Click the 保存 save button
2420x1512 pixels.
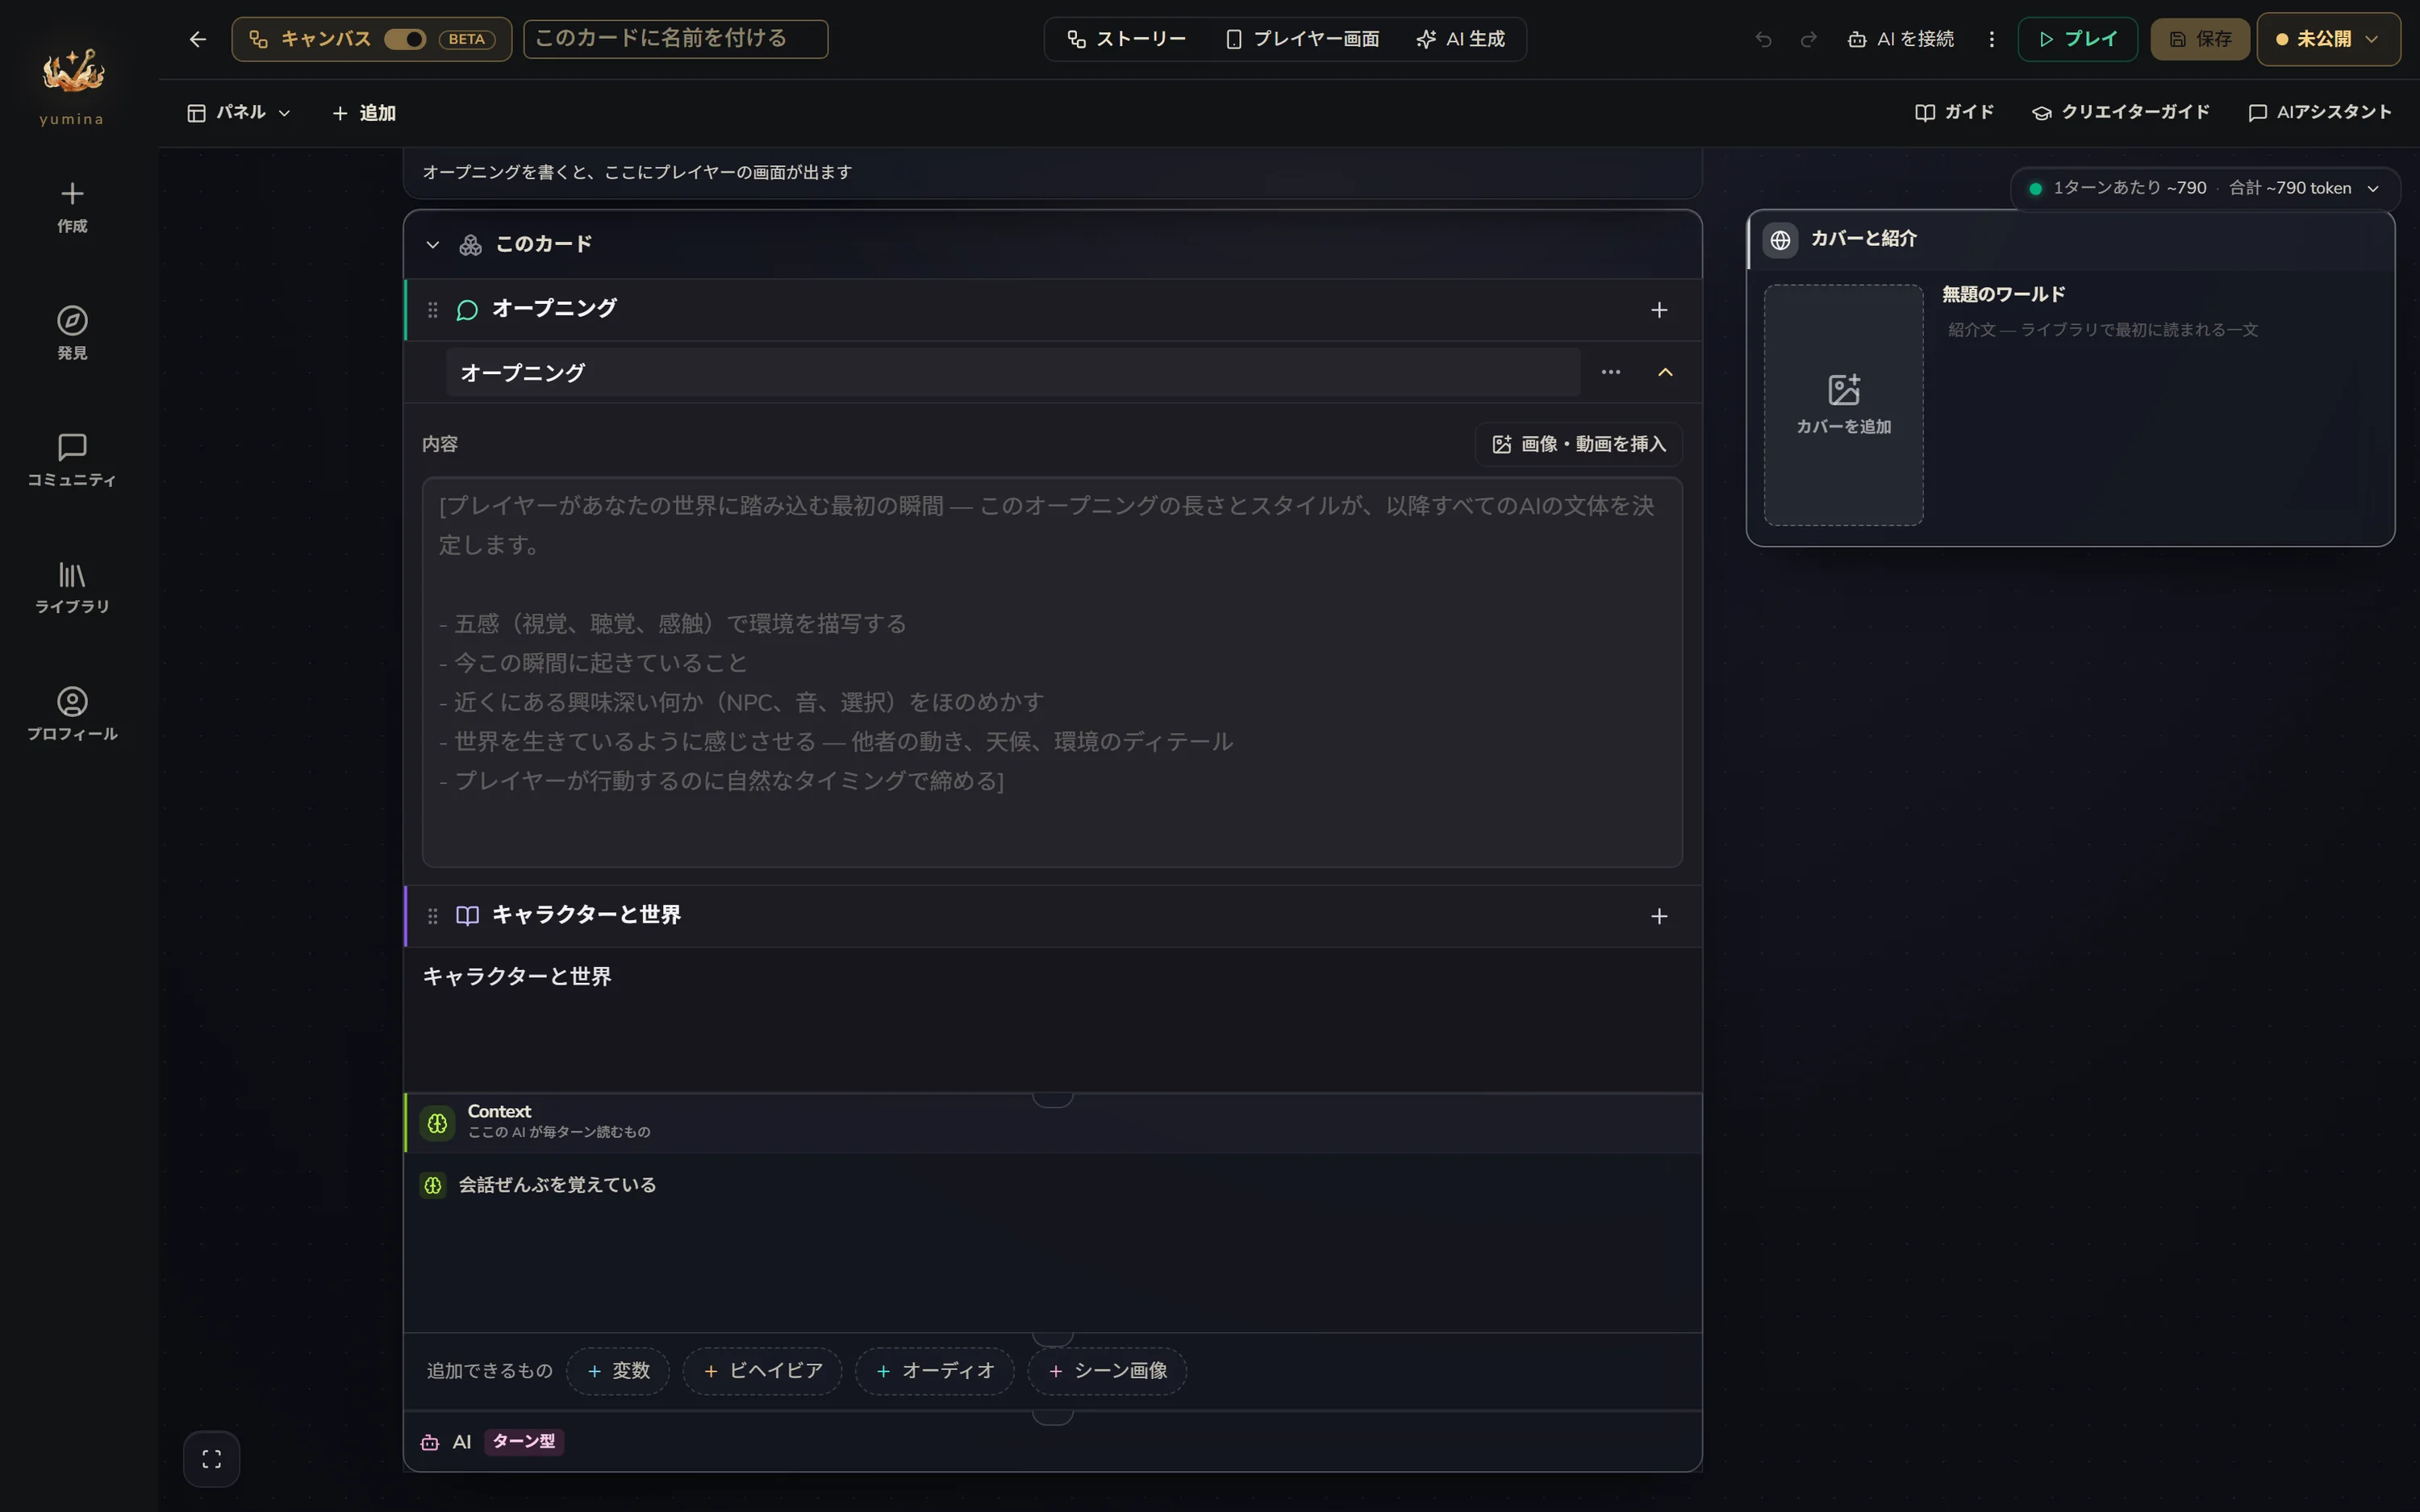(2200, 39)
